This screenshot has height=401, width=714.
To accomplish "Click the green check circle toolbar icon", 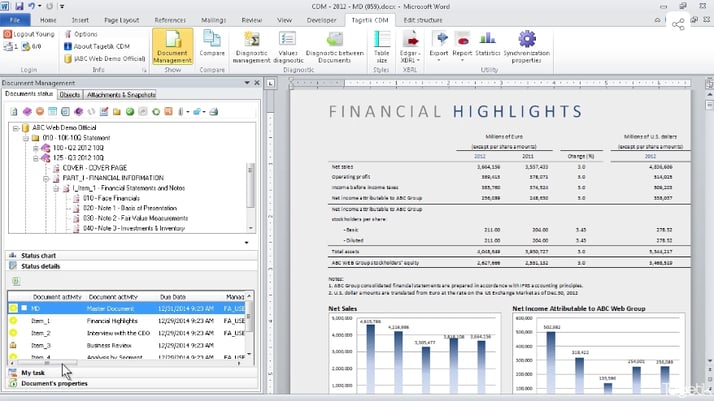I will click(130, 112).
